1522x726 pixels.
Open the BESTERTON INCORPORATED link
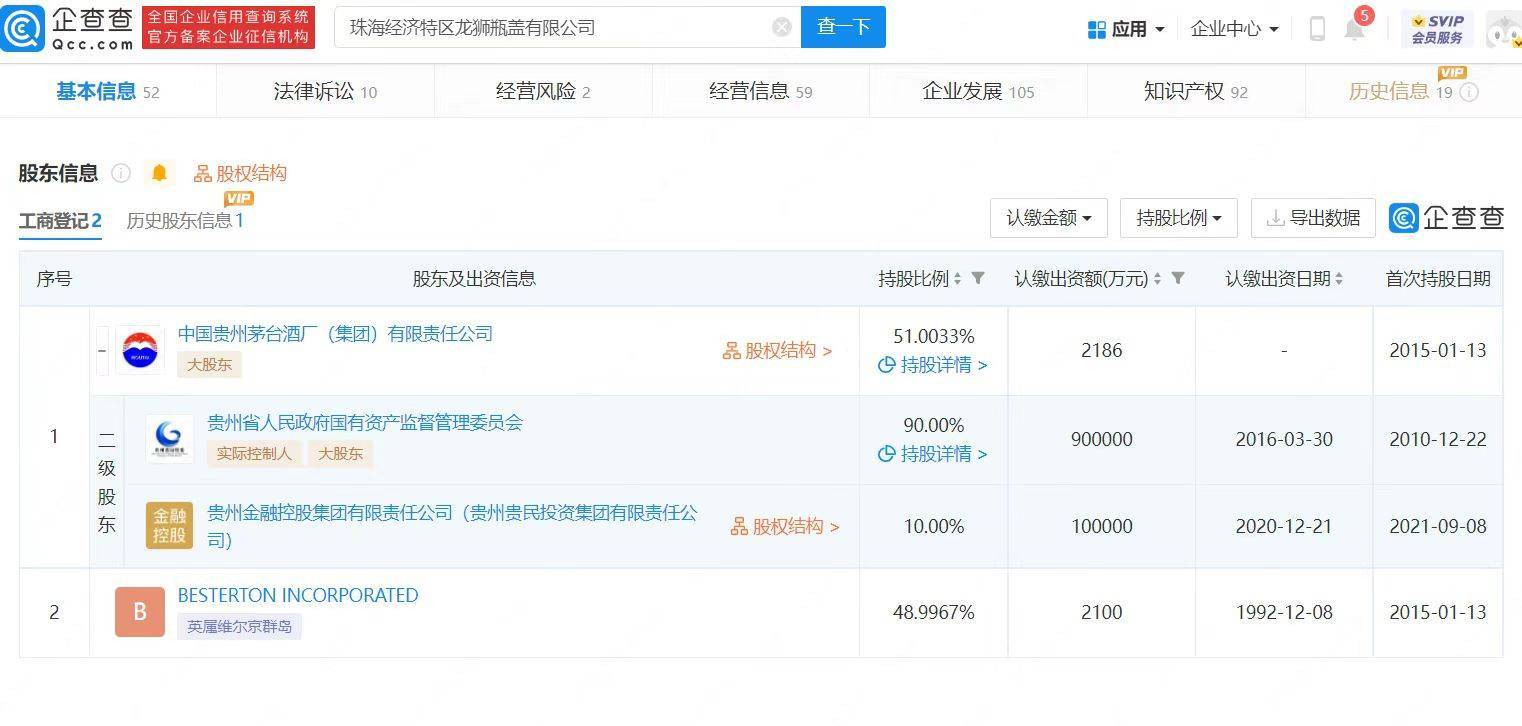(x=298, y=595)
